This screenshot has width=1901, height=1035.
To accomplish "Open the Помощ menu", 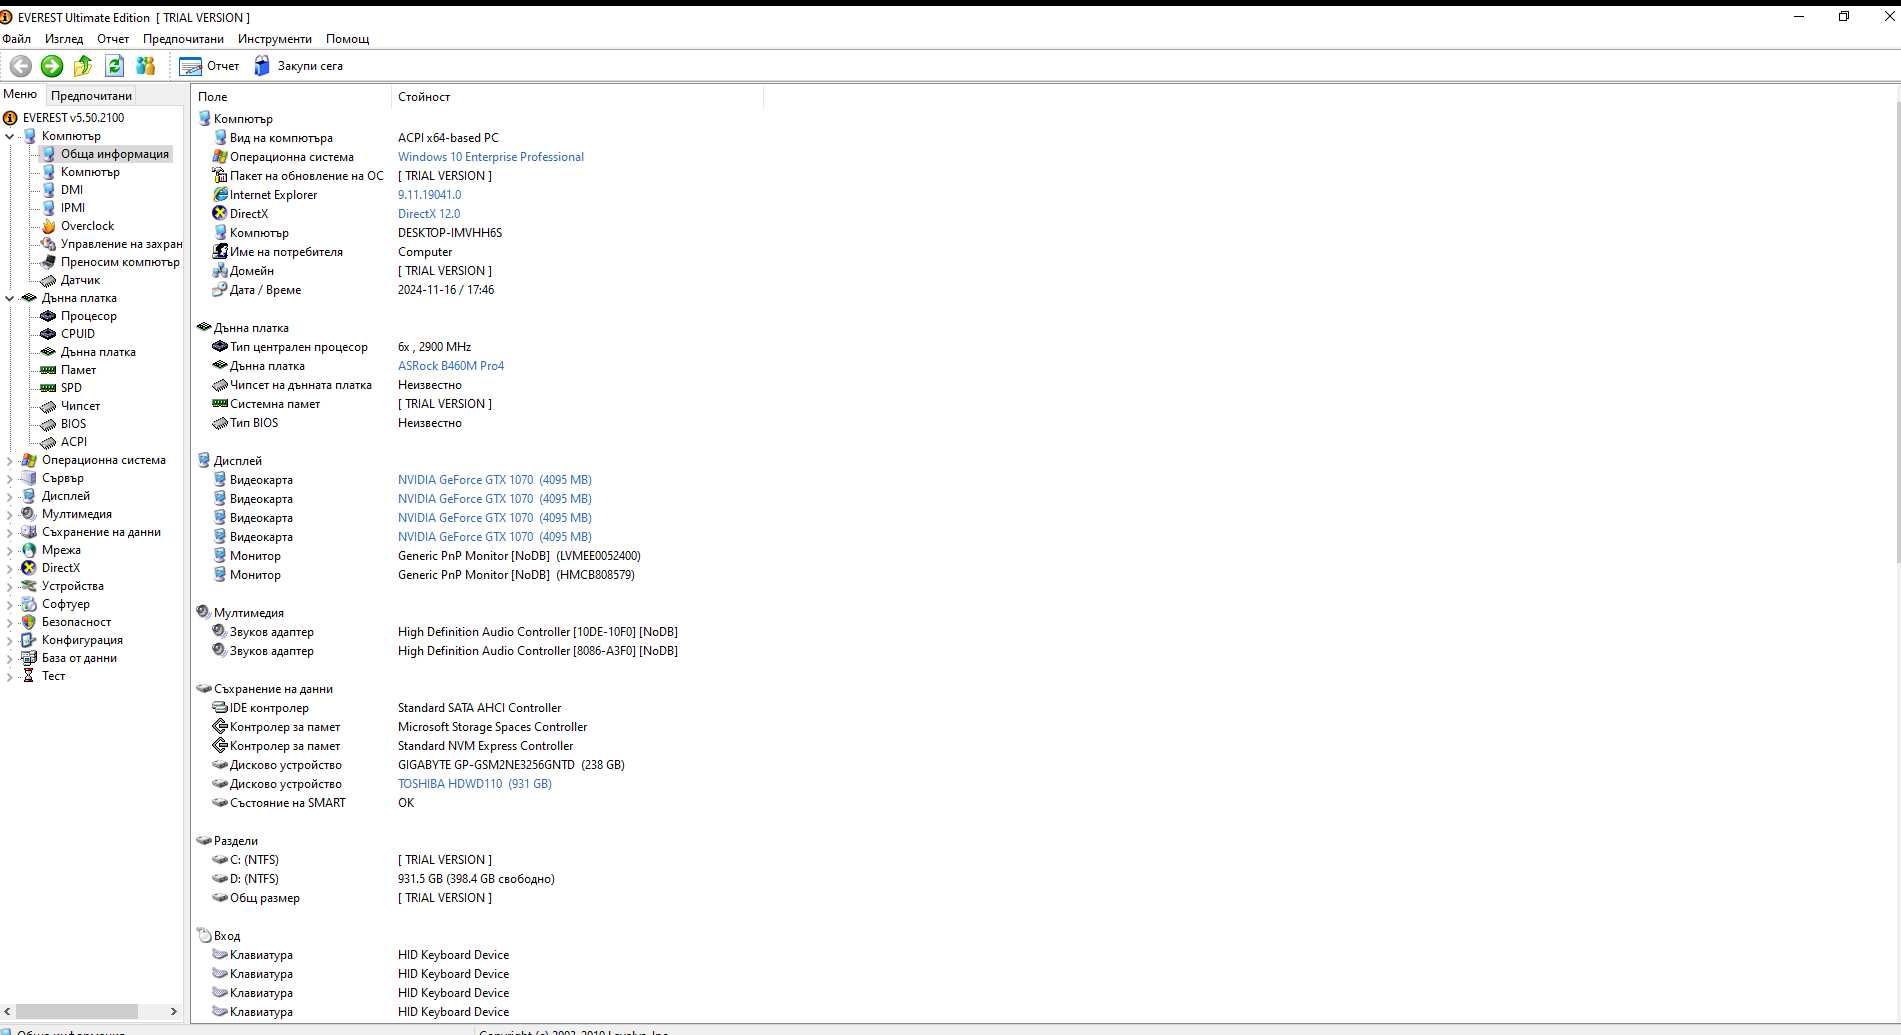I will (x=348, y=39).
